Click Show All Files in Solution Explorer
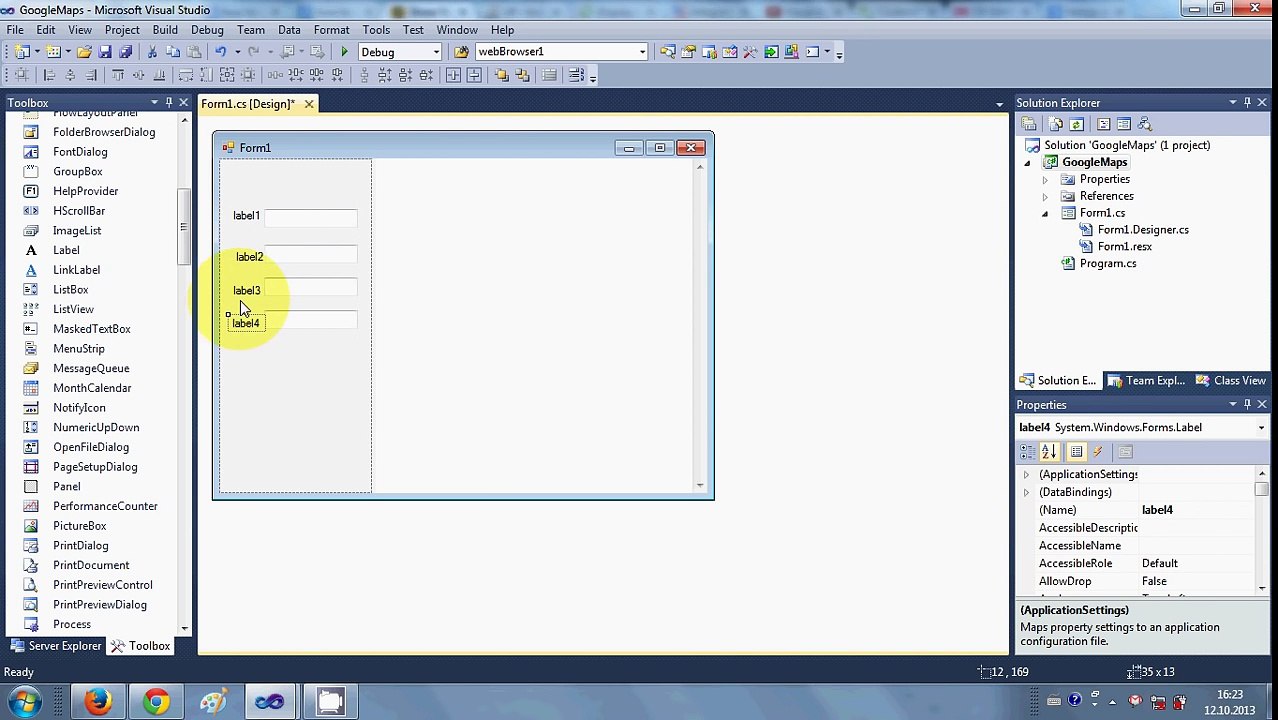Viewport: 1278px width, 720px height. coord(1055,124)
